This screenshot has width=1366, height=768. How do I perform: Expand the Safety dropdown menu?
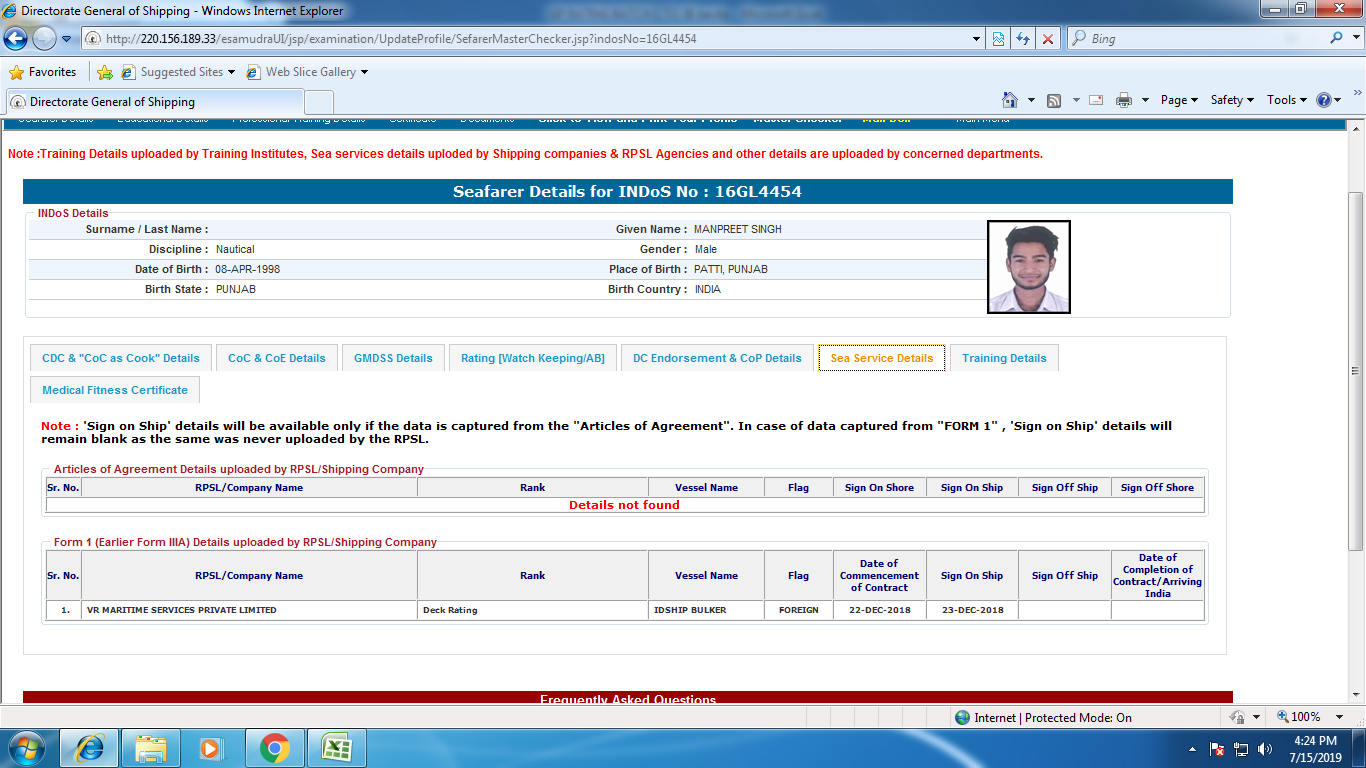(x=1231, y=100)
